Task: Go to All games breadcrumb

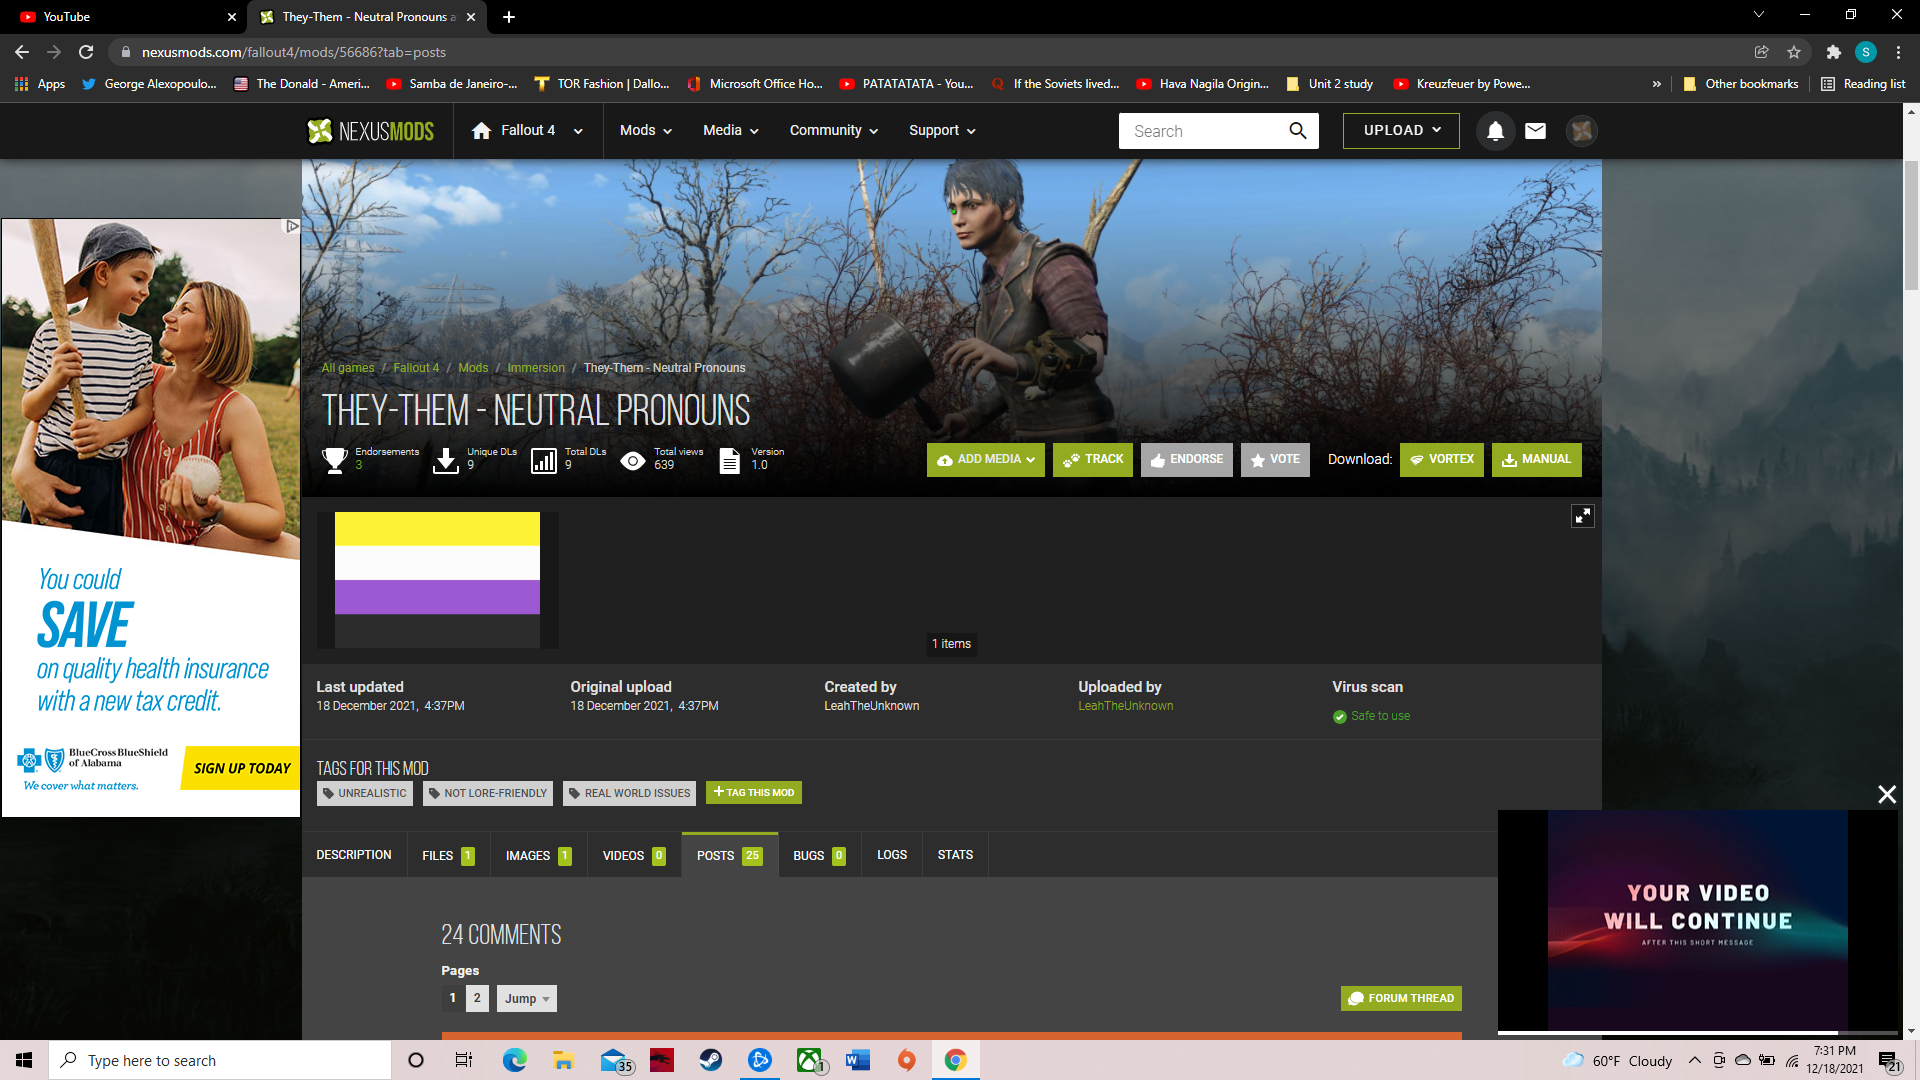Action: 348,368
